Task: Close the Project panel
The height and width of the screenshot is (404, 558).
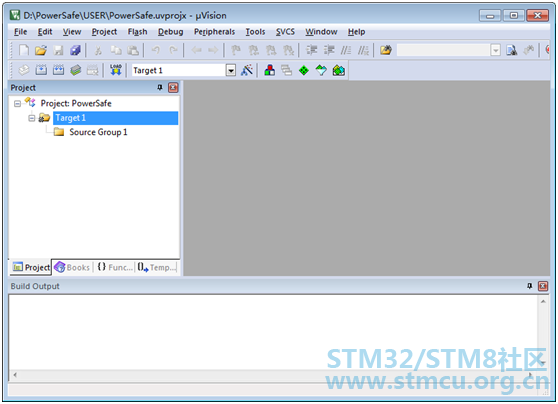Action: pos(173,88)
